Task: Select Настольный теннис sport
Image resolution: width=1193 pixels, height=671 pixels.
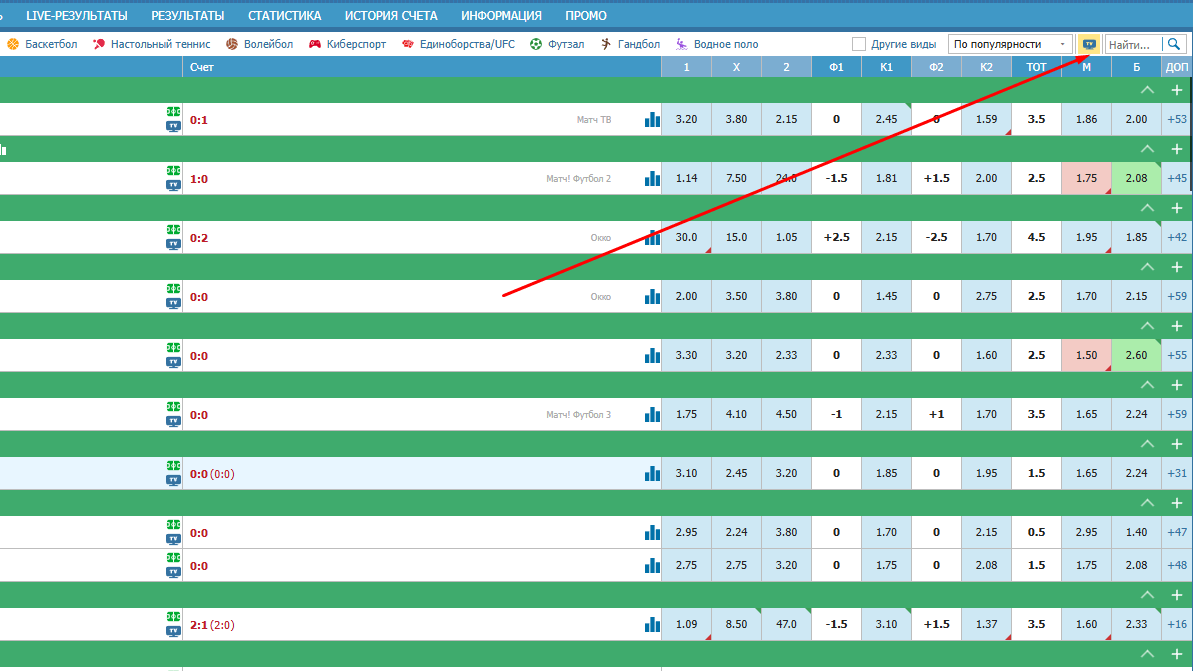Action: click(x=151, y=44)
